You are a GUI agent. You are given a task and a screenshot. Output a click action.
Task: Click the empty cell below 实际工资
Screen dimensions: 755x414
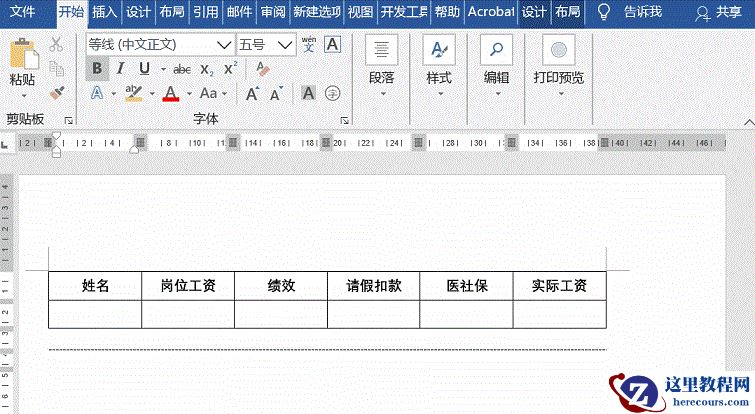coord(560,314)
